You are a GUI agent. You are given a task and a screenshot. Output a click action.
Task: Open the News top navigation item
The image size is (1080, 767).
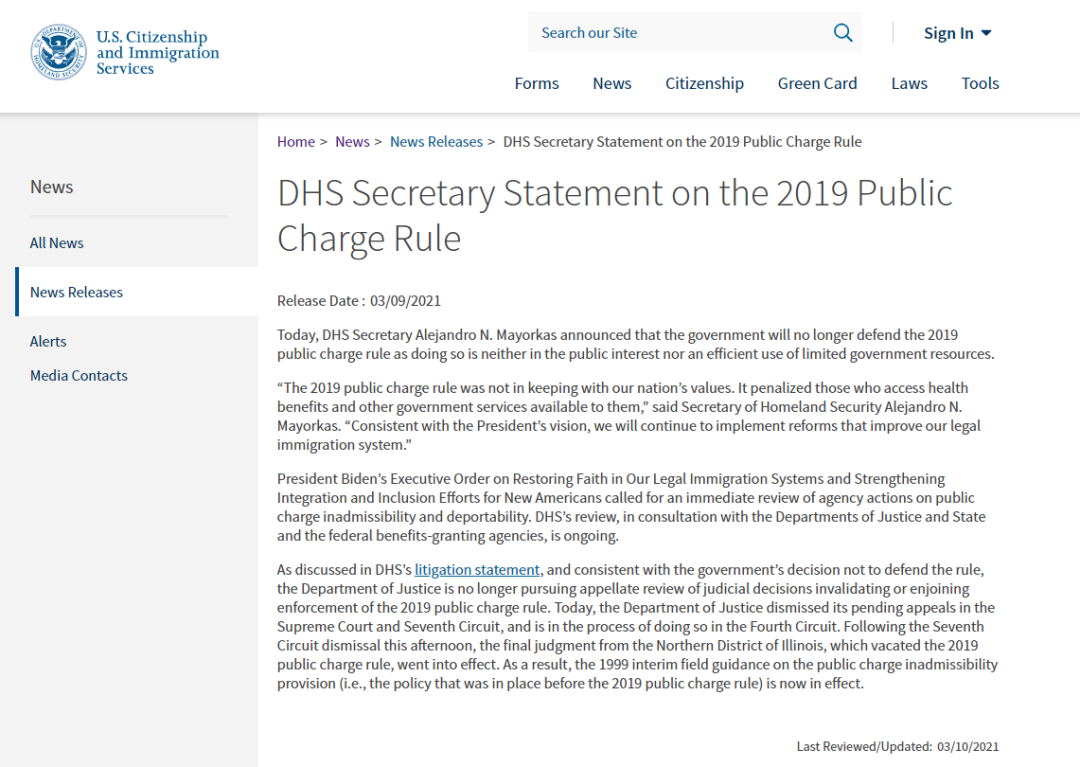[x=612, y=83]
